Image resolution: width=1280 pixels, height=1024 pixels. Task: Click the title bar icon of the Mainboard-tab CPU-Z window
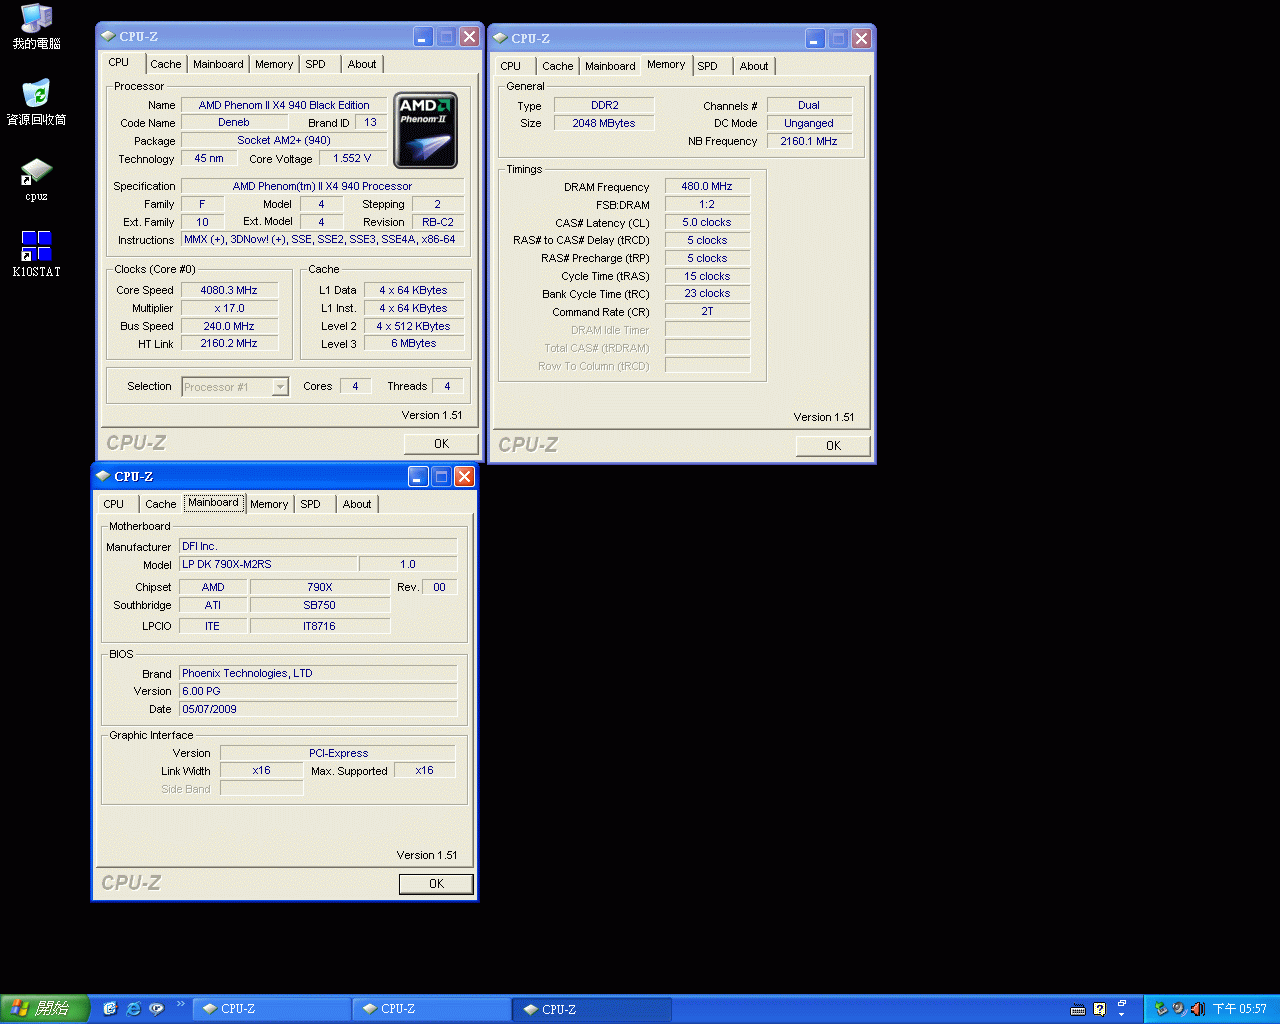tap(103, 476)
